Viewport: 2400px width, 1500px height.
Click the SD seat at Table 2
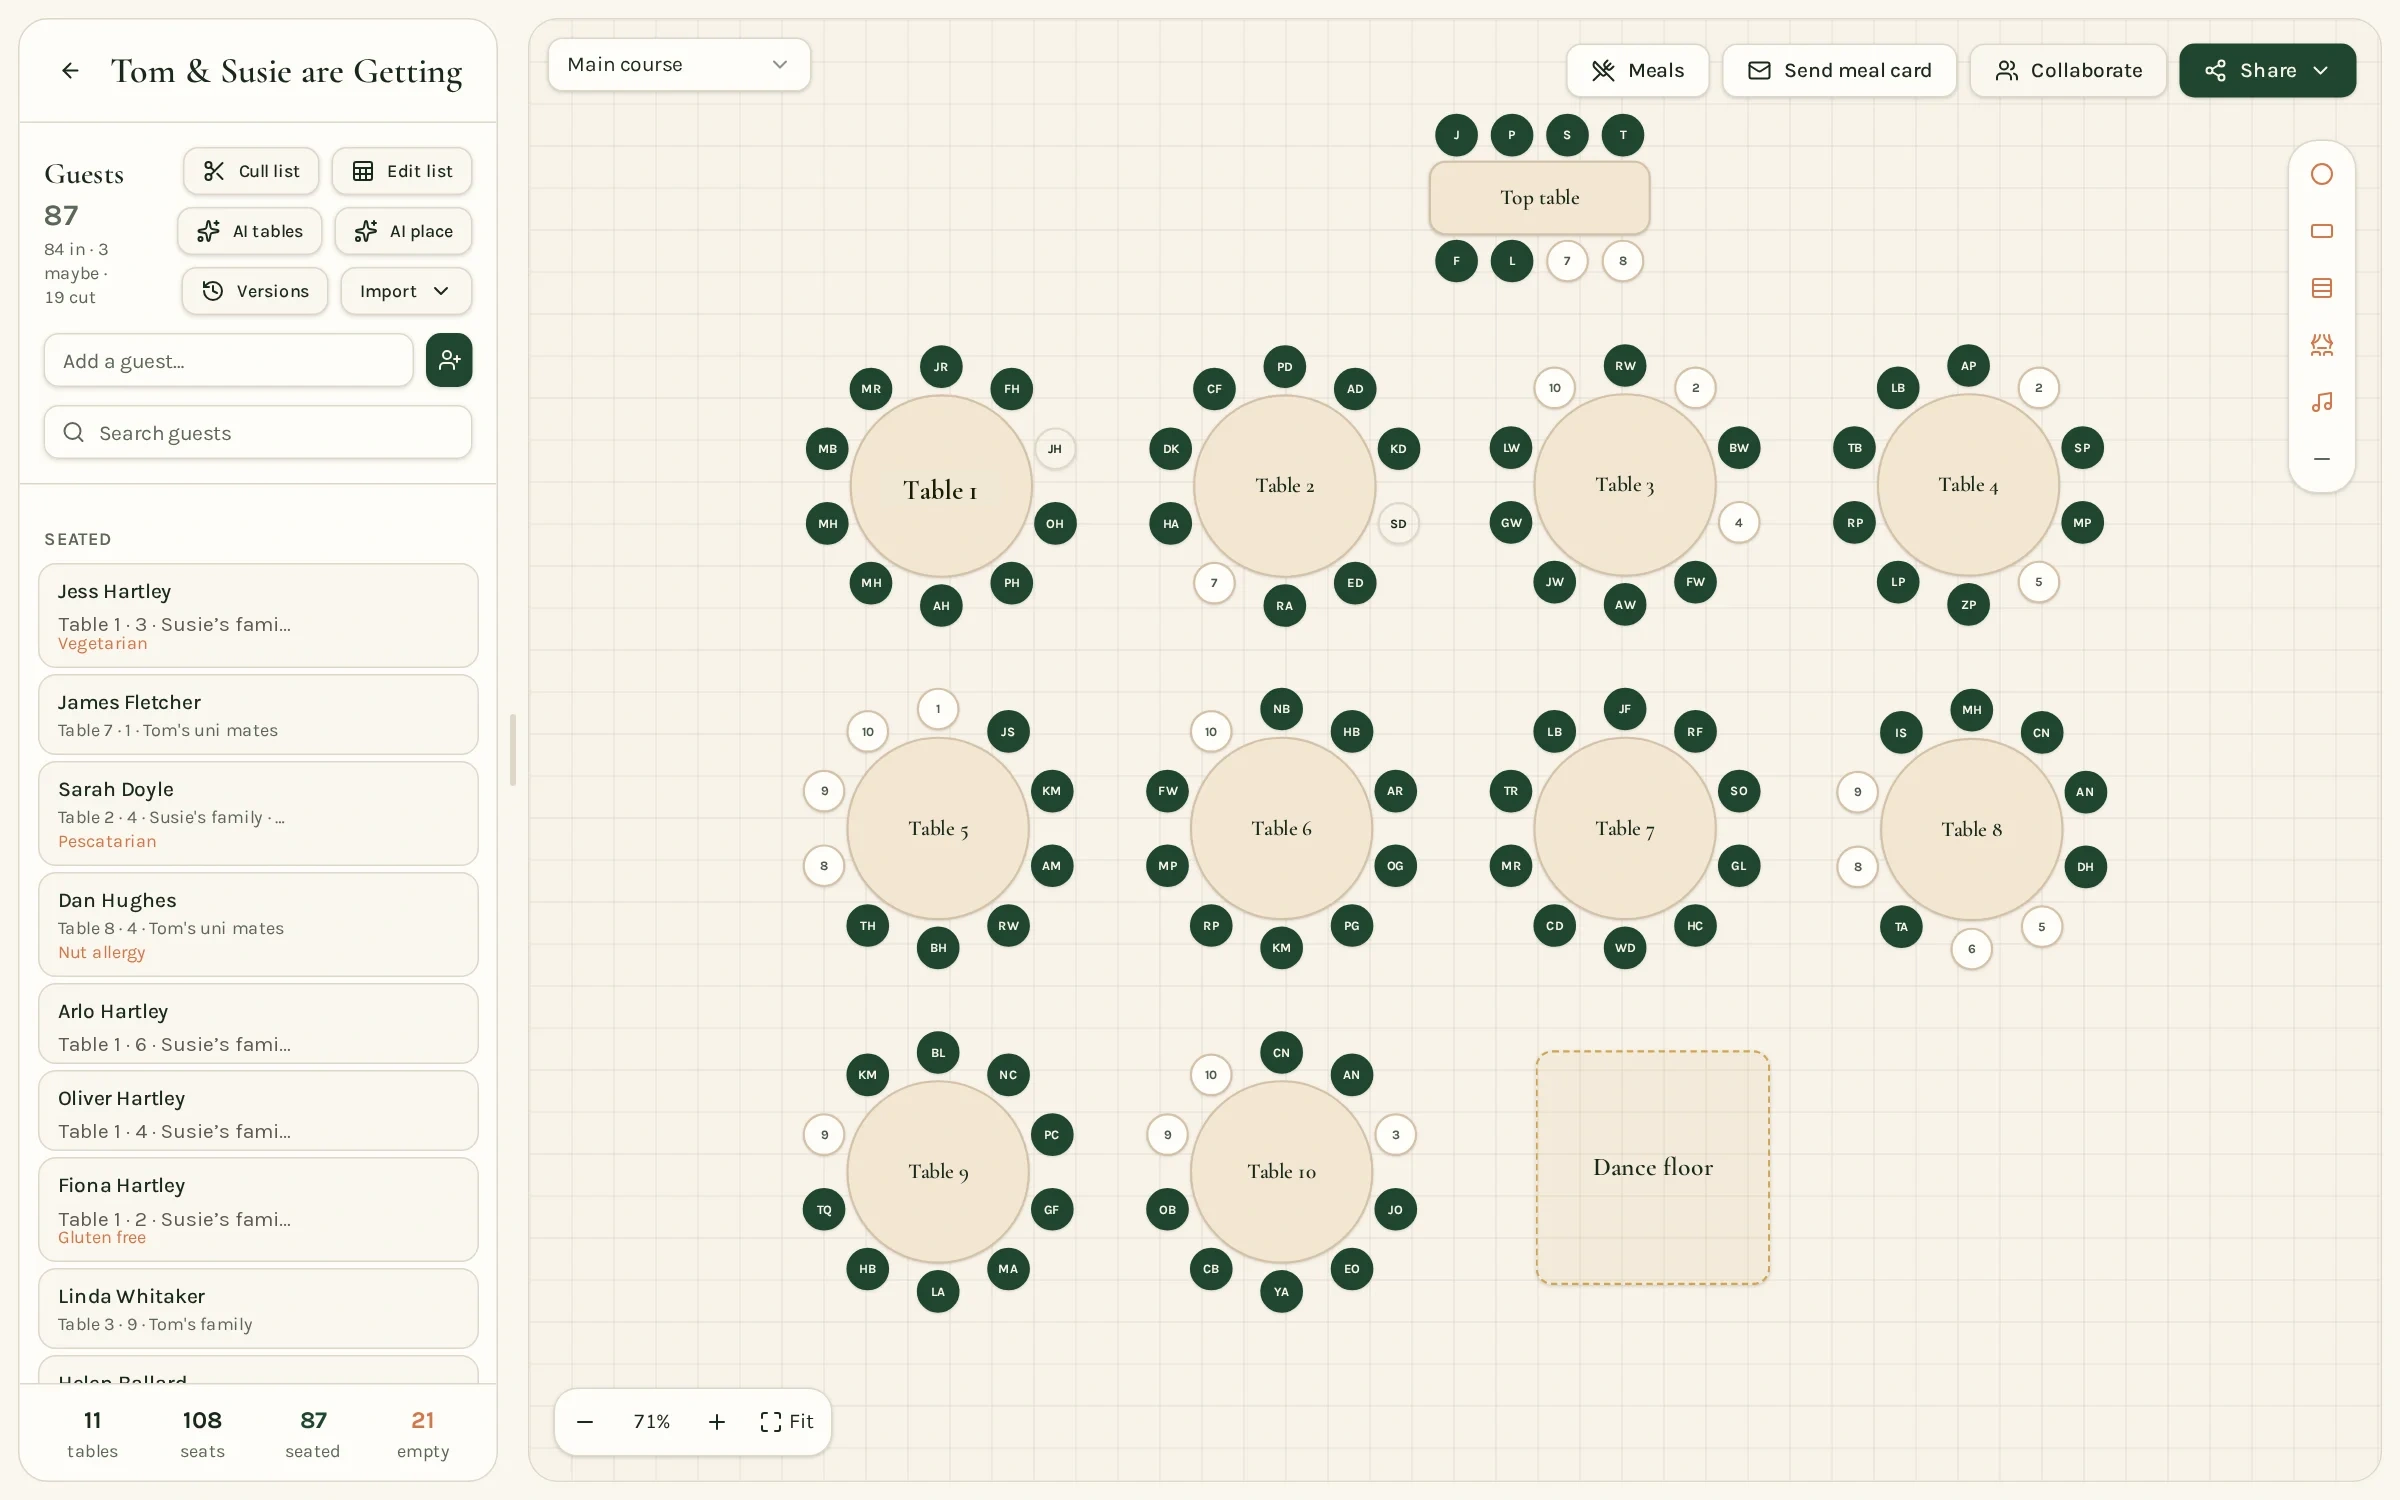(1398, 523)
